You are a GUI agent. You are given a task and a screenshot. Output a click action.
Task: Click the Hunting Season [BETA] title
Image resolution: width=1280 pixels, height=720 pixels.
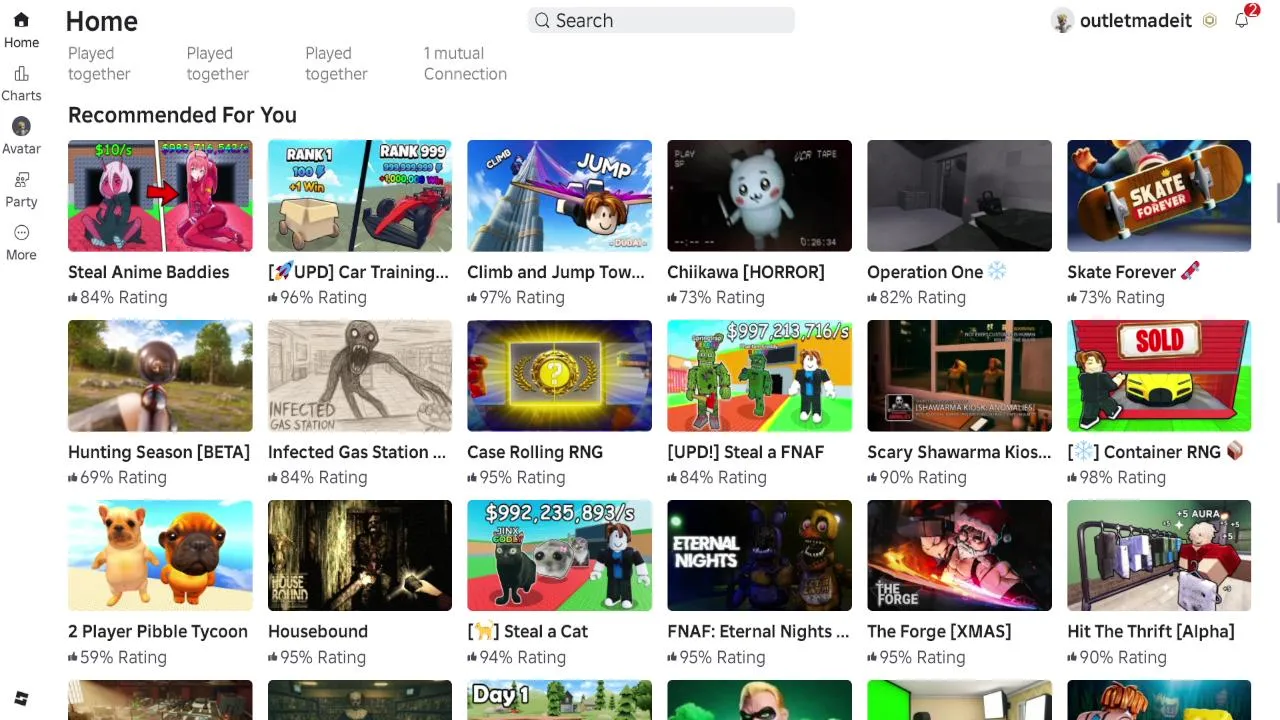tap(159, 452)
